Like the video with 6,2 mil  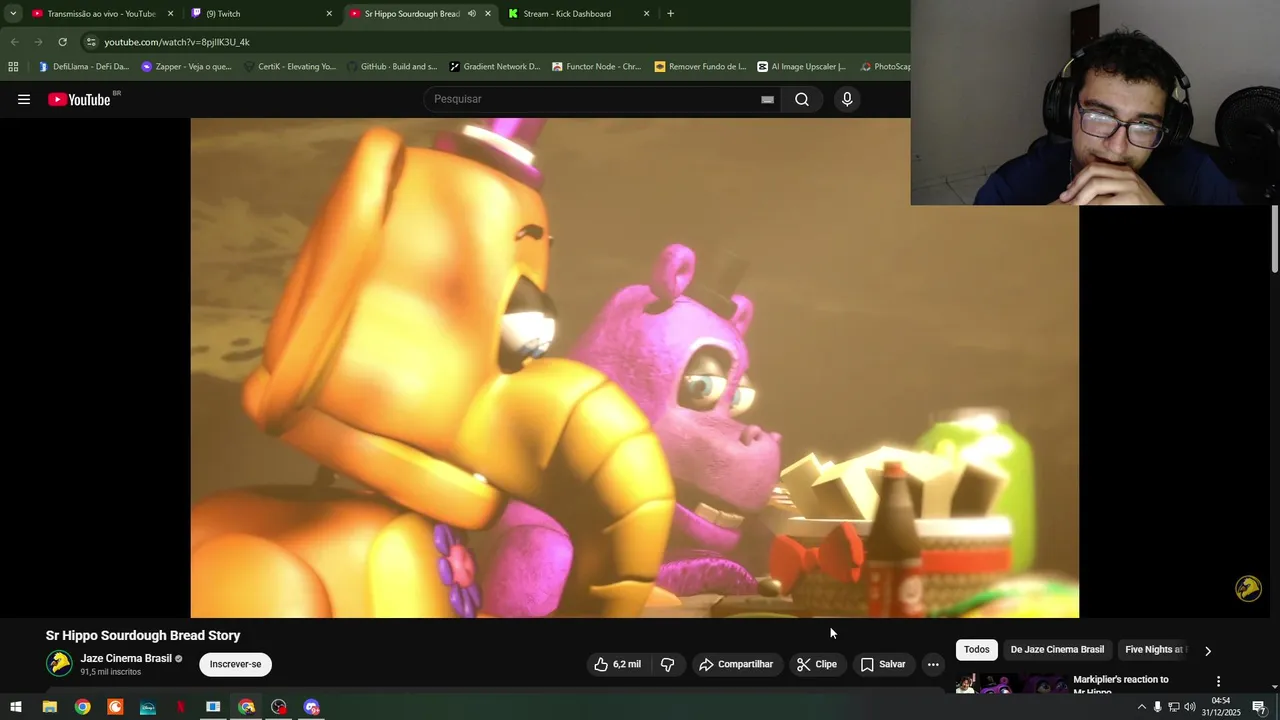coord(617,664)
